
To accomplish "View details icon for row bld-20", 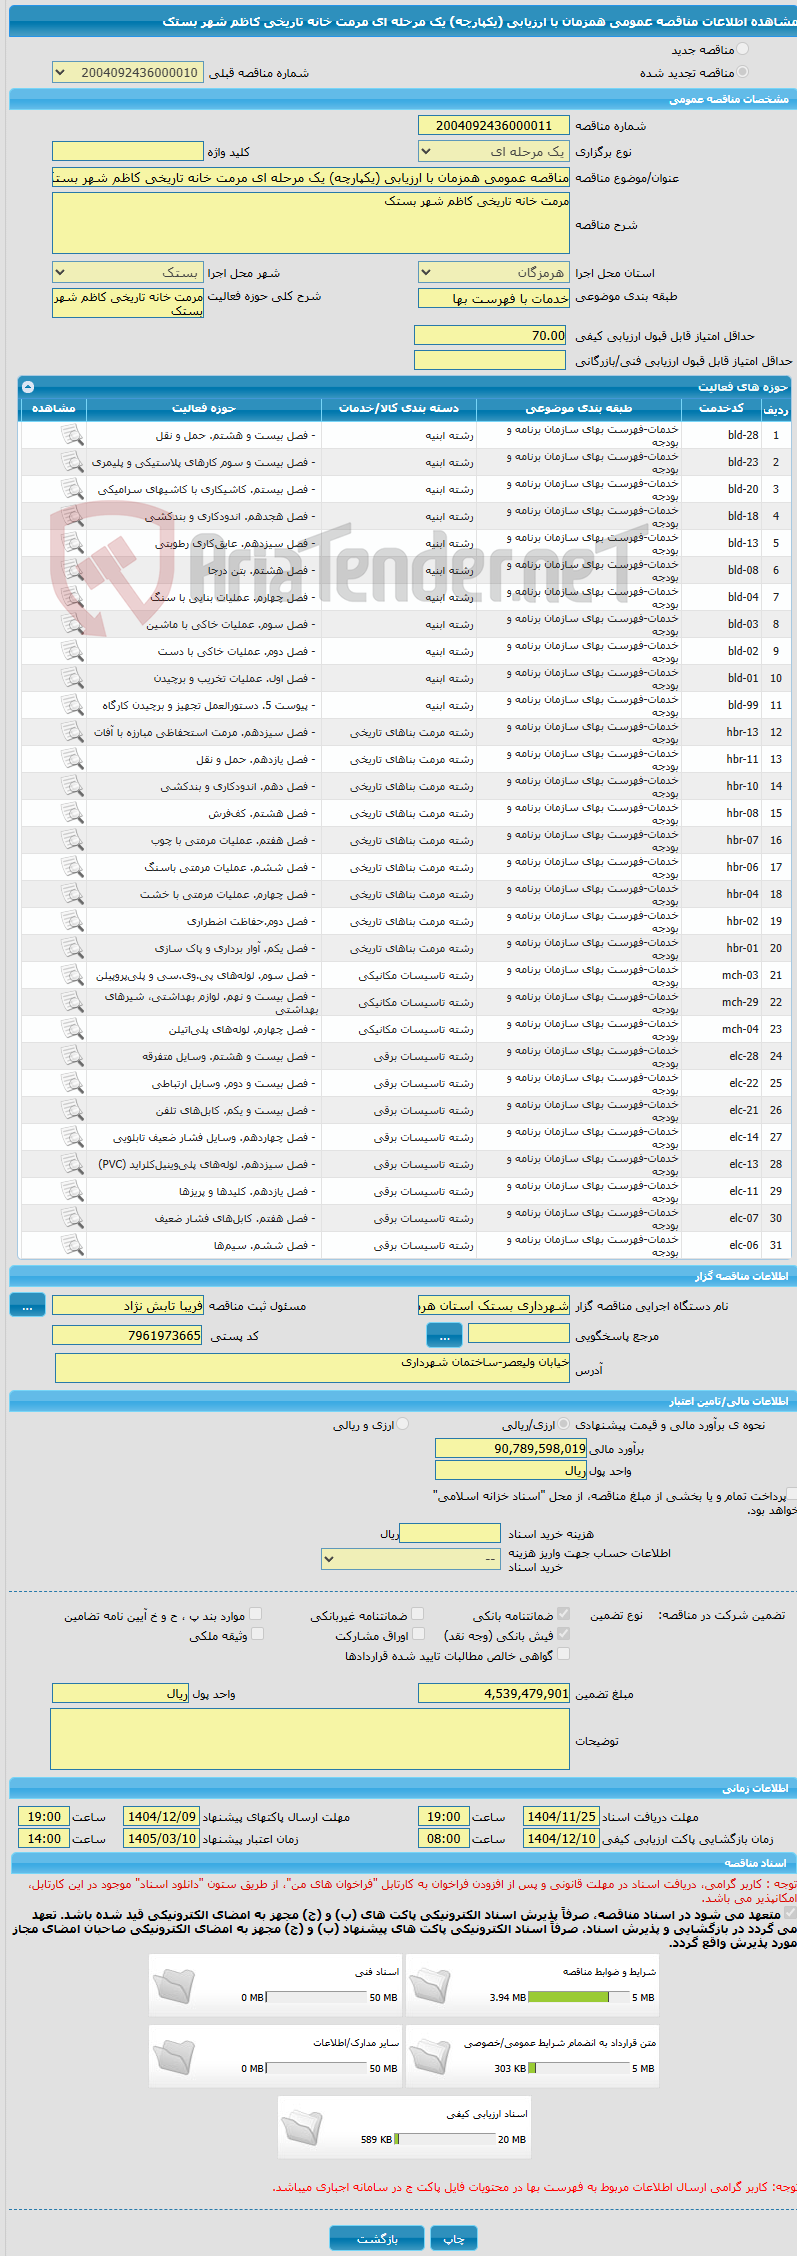I will tap(71, 489).
